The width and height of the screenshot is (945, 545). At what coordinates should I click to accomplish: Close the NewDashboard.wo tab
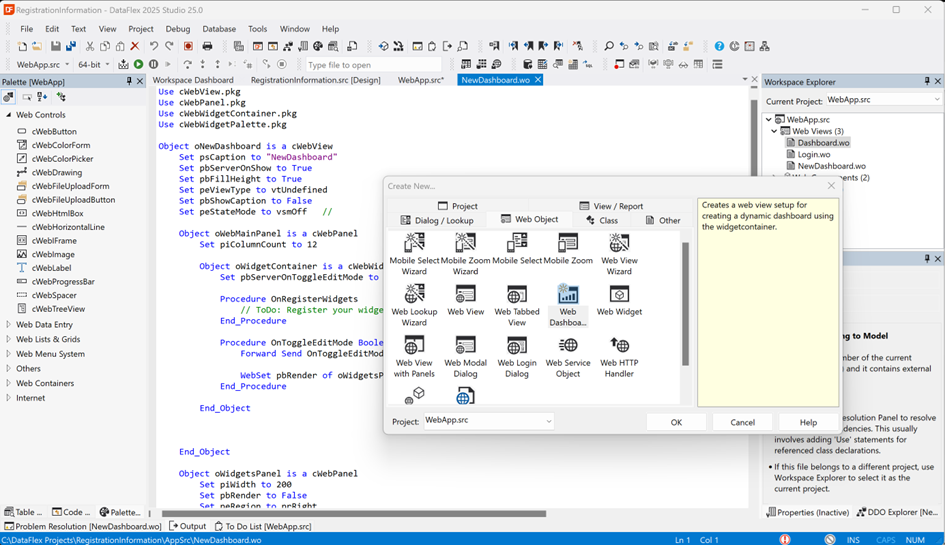538,80
